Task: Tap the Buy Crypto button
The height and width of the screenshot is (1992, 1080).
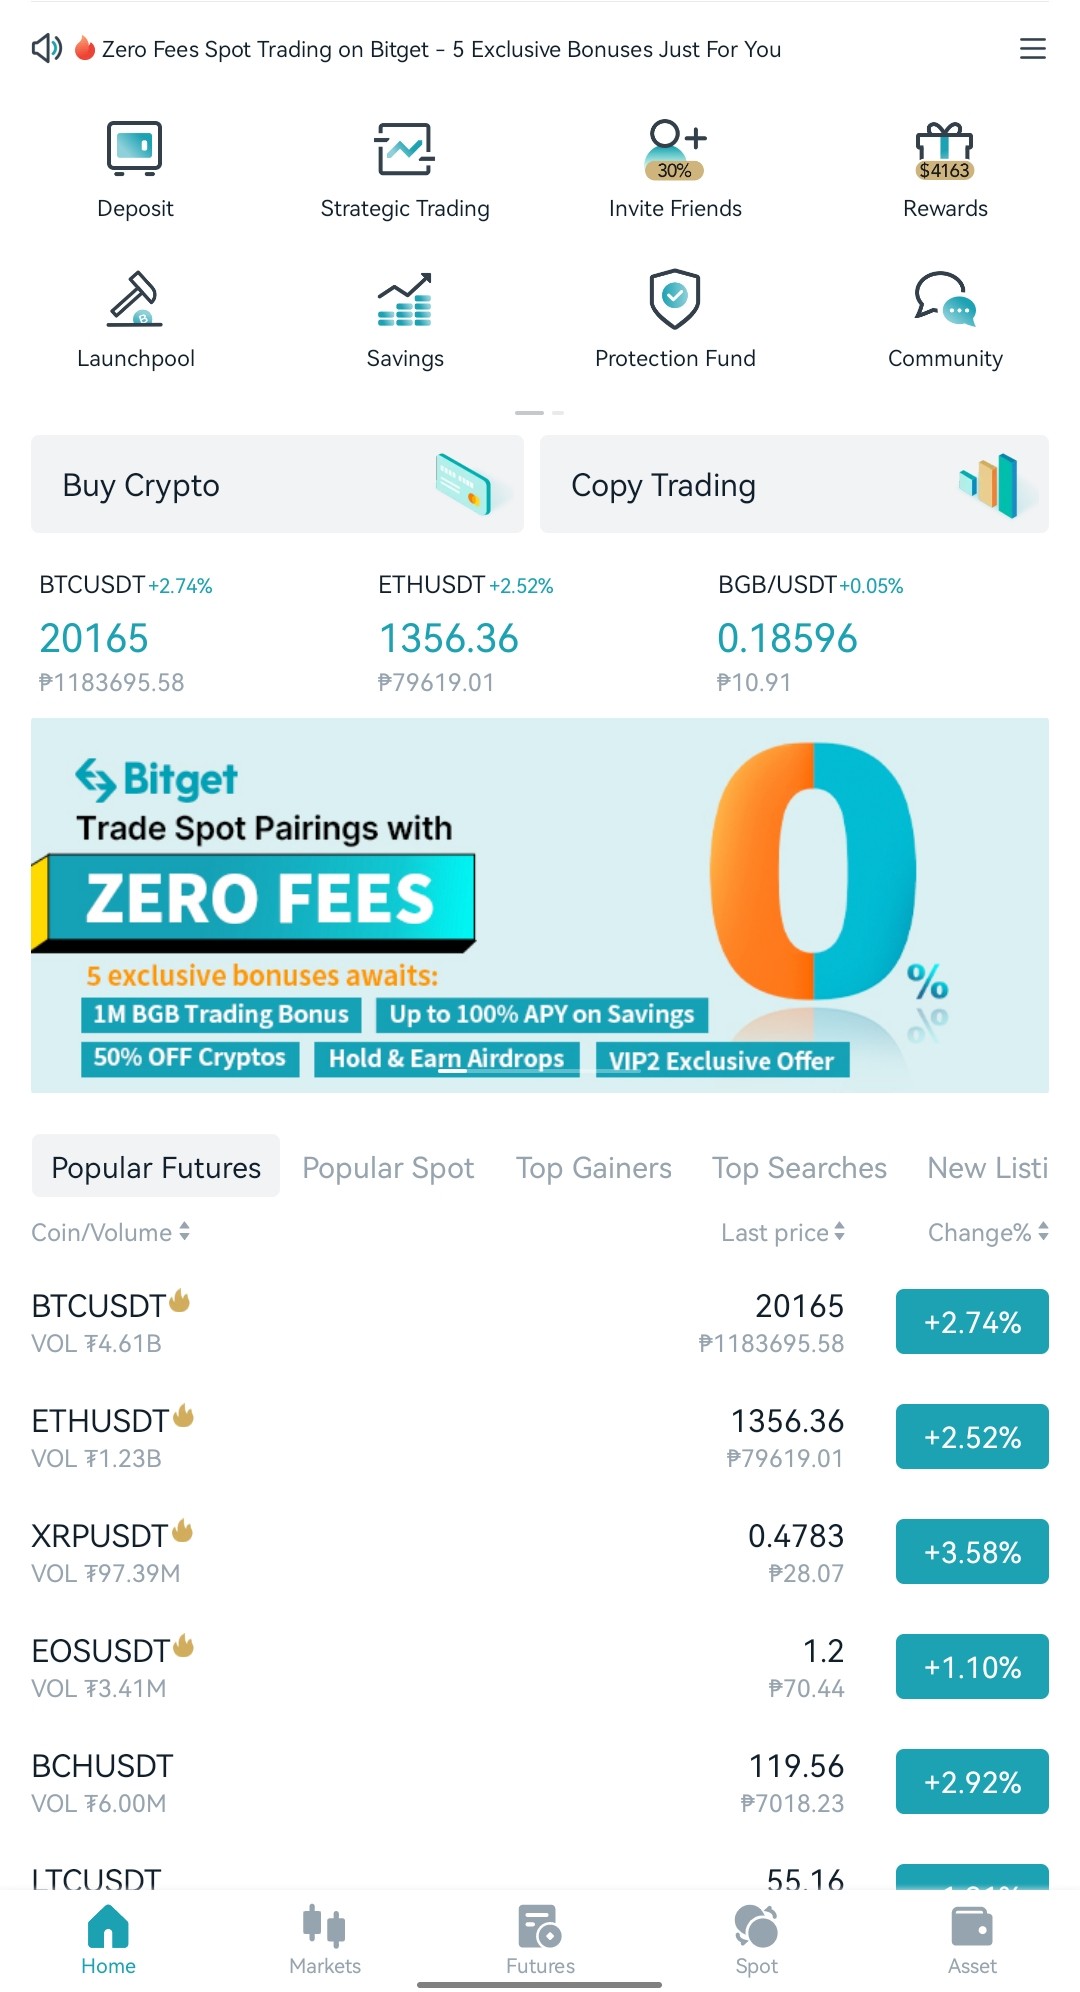Action: coord(277,484)
